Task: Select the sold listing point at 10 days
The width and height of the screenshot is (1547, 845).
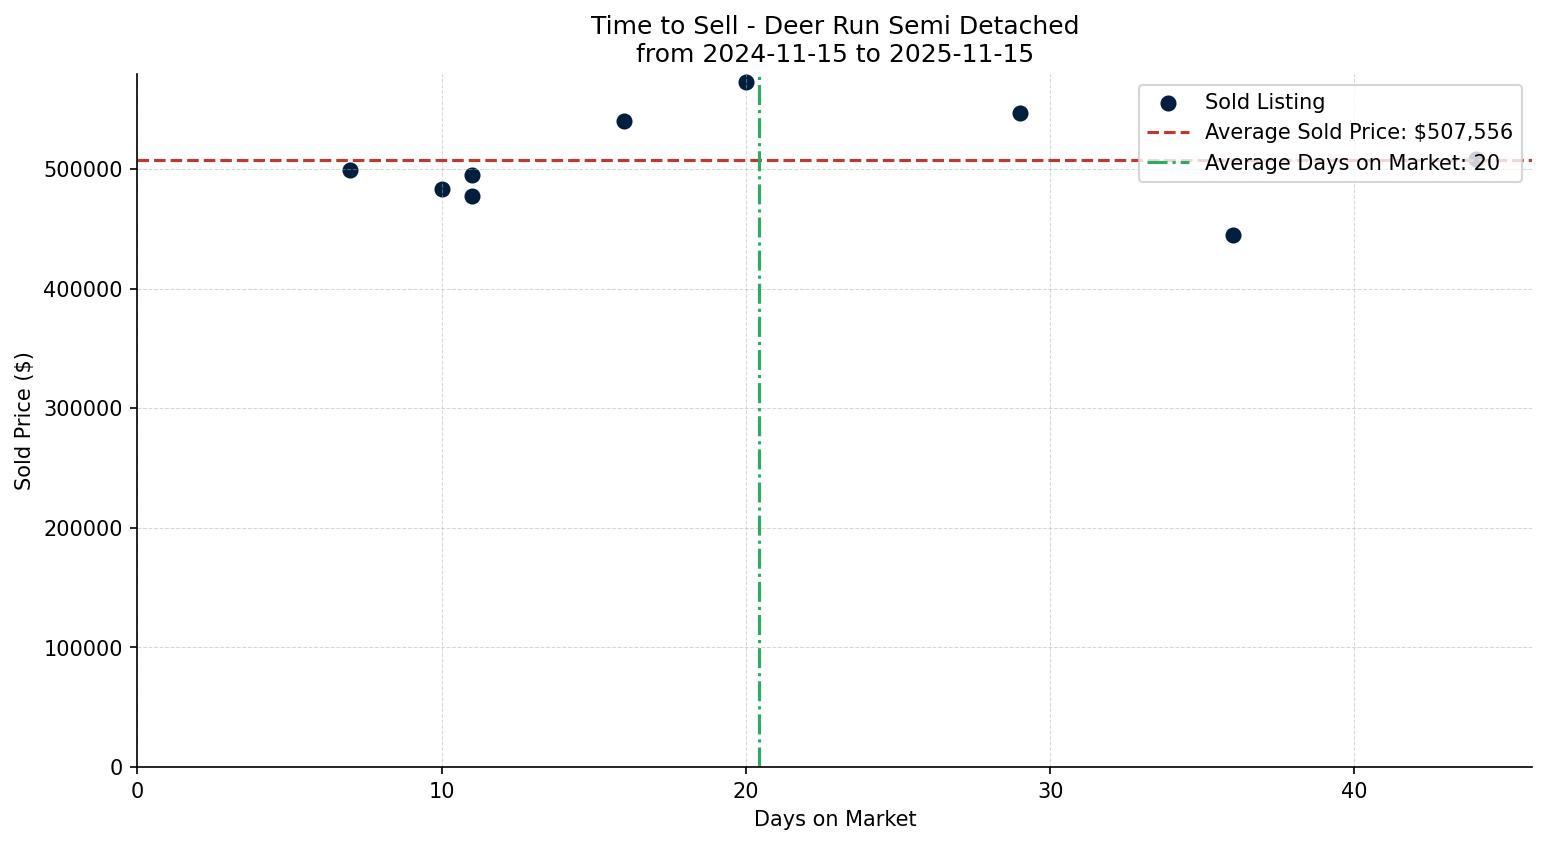Action: tap(442, 189)
